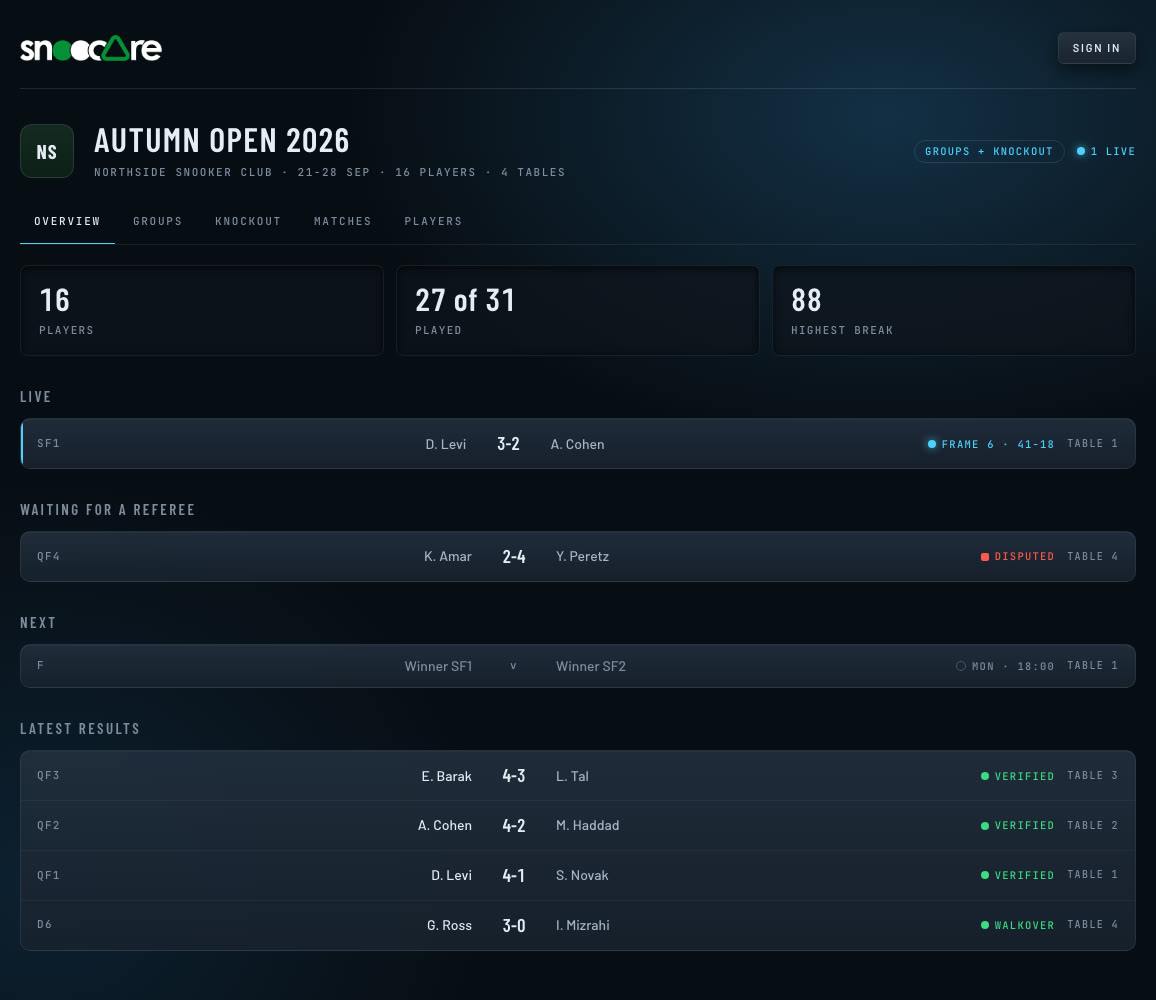
Task: Click the snoocare logo
Action: (91, 49)
